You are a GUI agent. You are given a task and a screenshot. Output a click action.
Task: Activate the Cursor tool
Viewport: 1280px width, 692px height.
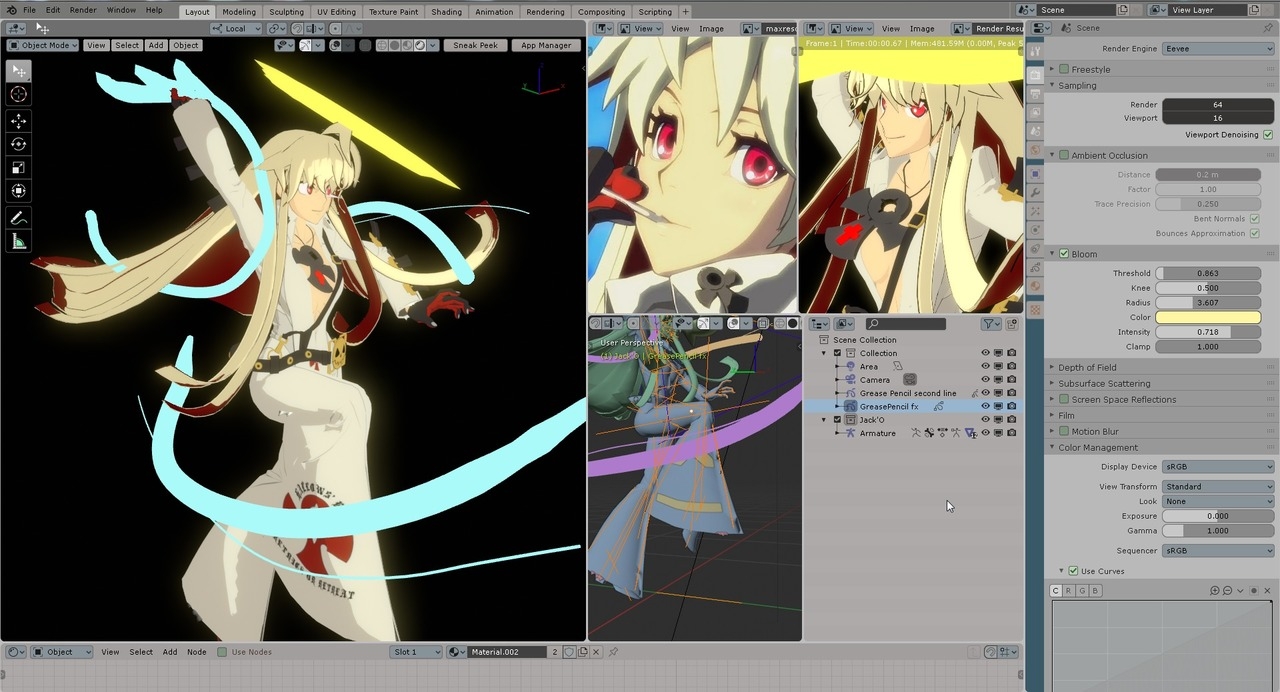18,94
